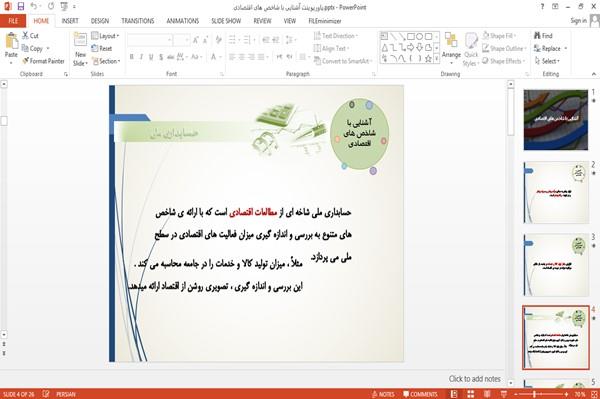Viewport: 600px width, 399px height.
Task: Open PowerPoint Help question mark
Action: (x=542, y=7)
